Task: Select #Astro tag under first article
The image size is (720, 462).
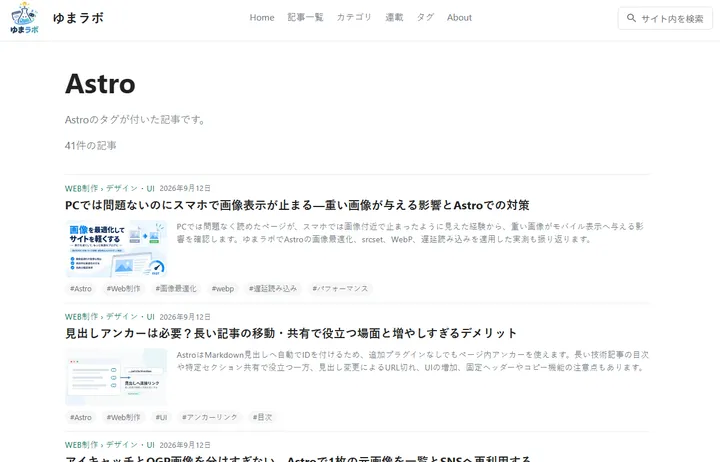Action: [x=81, y=289]
